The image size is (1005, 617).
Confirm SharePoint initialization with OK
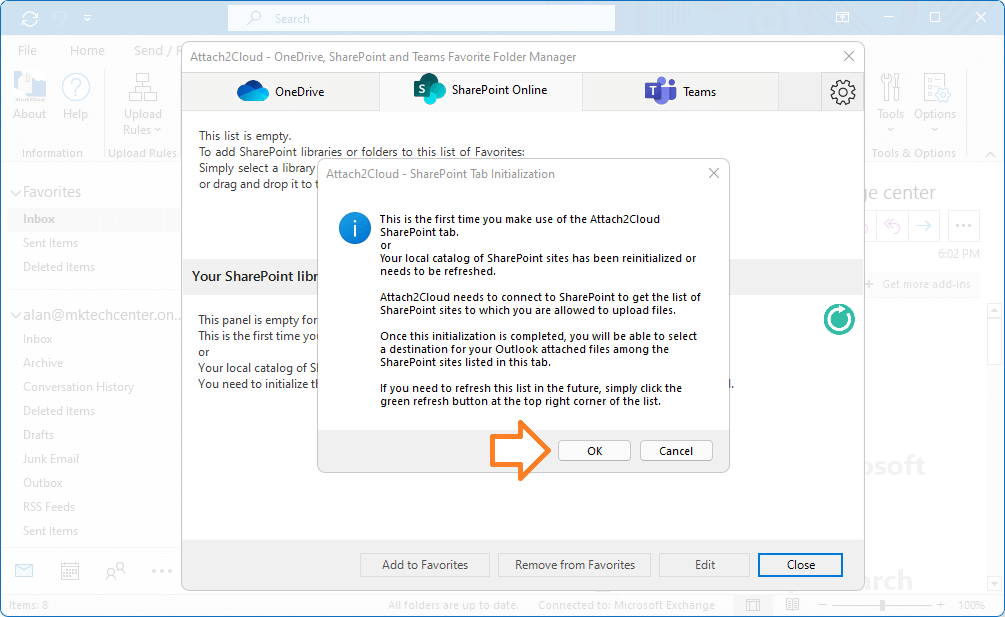tap(594, 450)
